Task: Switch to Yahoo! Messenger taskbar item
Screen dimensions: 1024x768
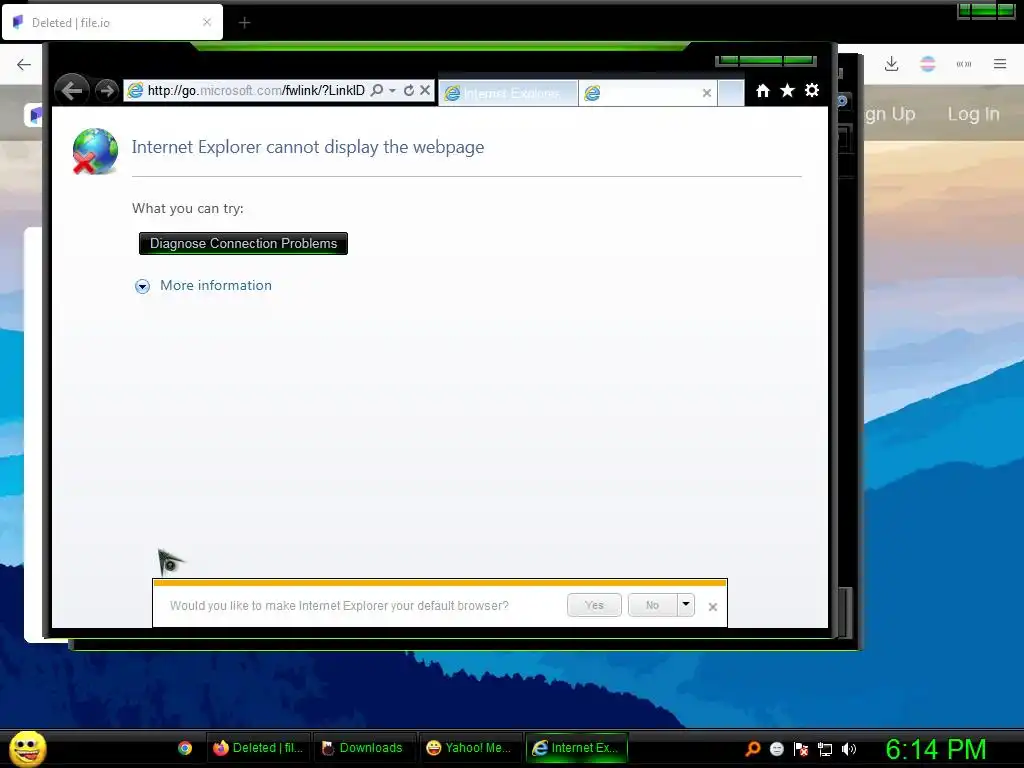Action: pos(469,748)
